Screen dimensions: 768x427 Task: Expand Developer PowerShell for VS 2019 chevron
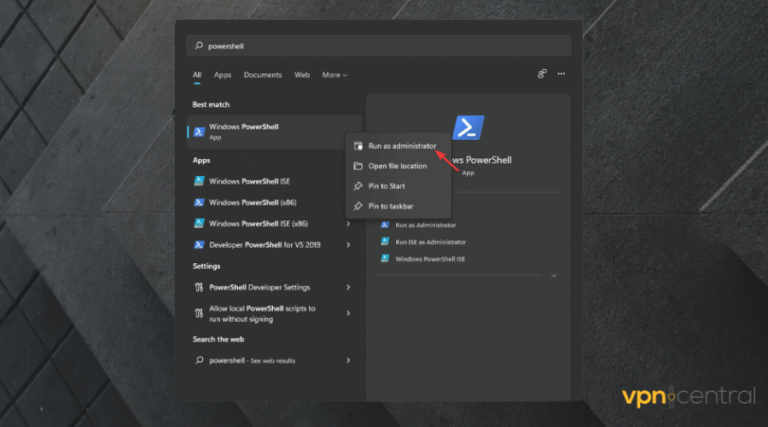[348, 245]
